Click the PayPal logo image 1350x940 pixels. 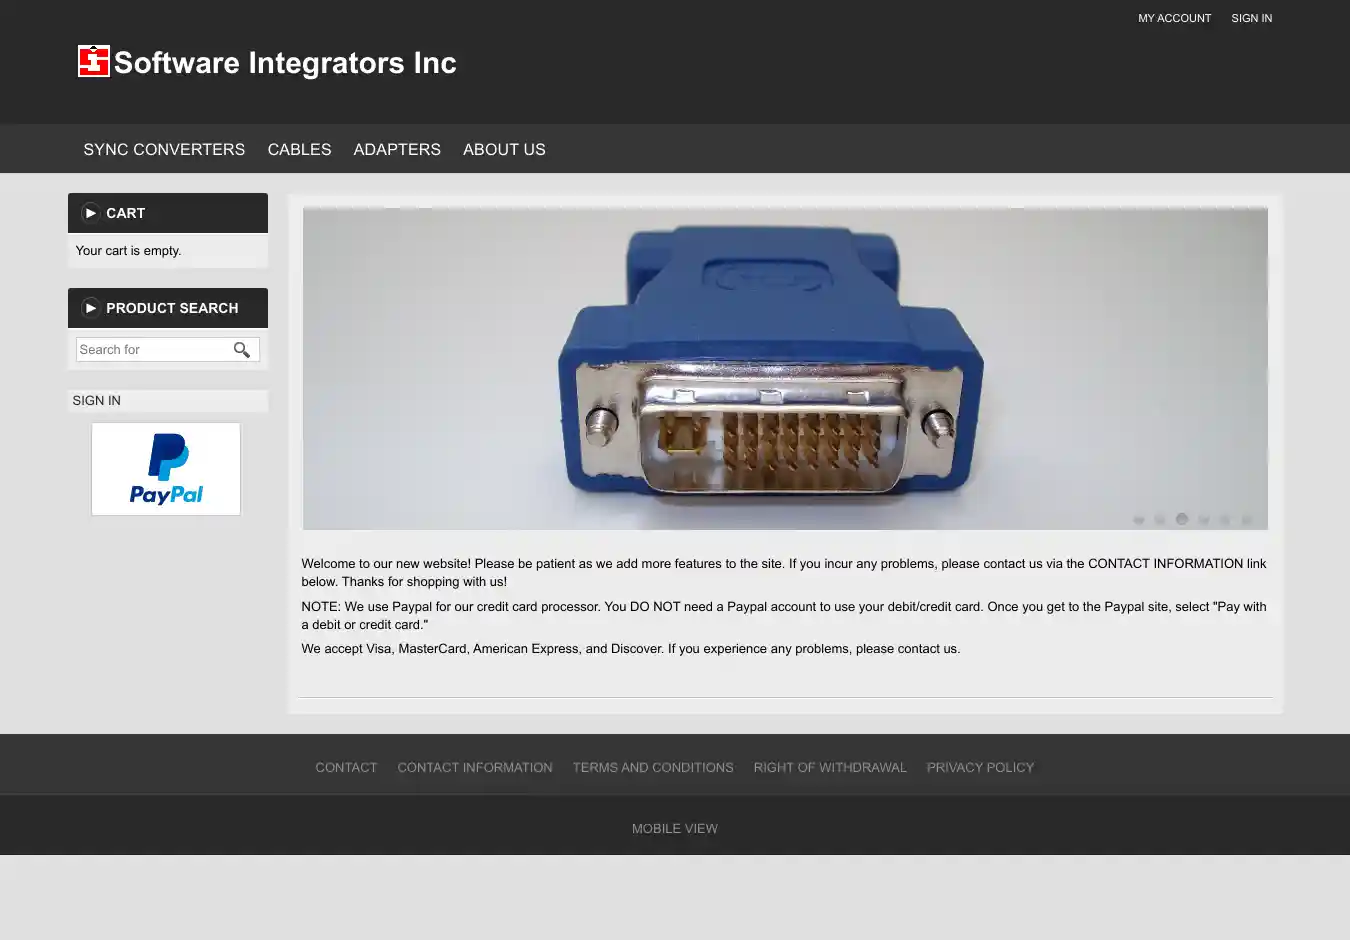pyautogui.click(x=166, y=469)
